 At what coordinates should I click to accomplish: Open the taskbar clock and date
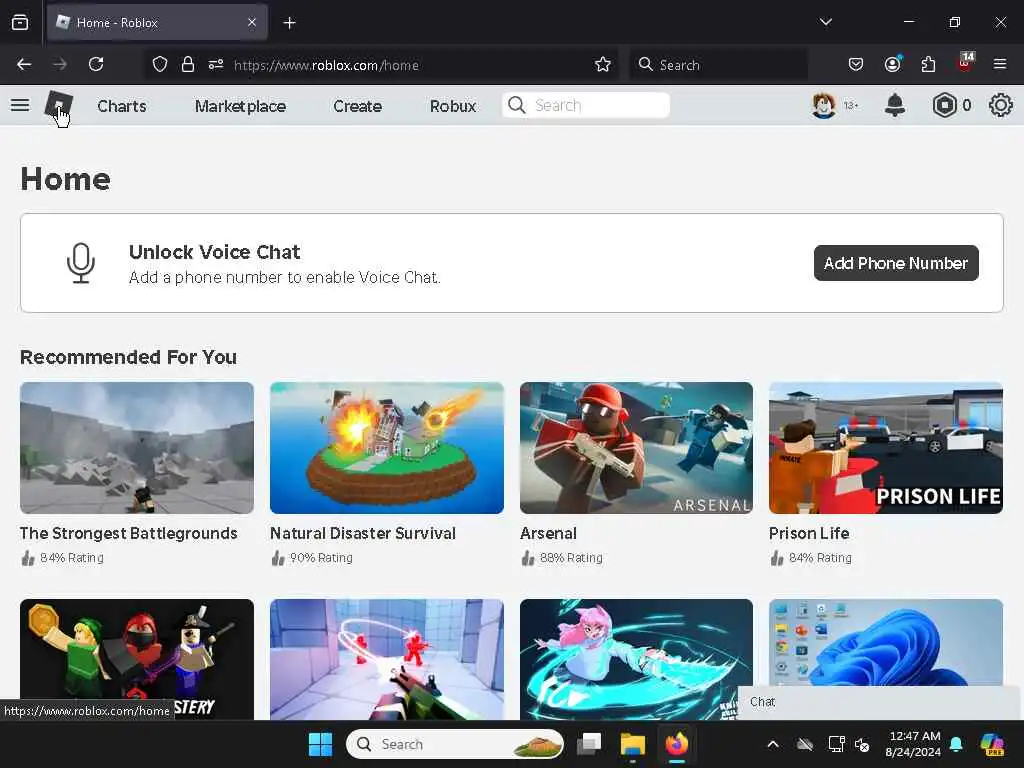click(x=914, y=744)
